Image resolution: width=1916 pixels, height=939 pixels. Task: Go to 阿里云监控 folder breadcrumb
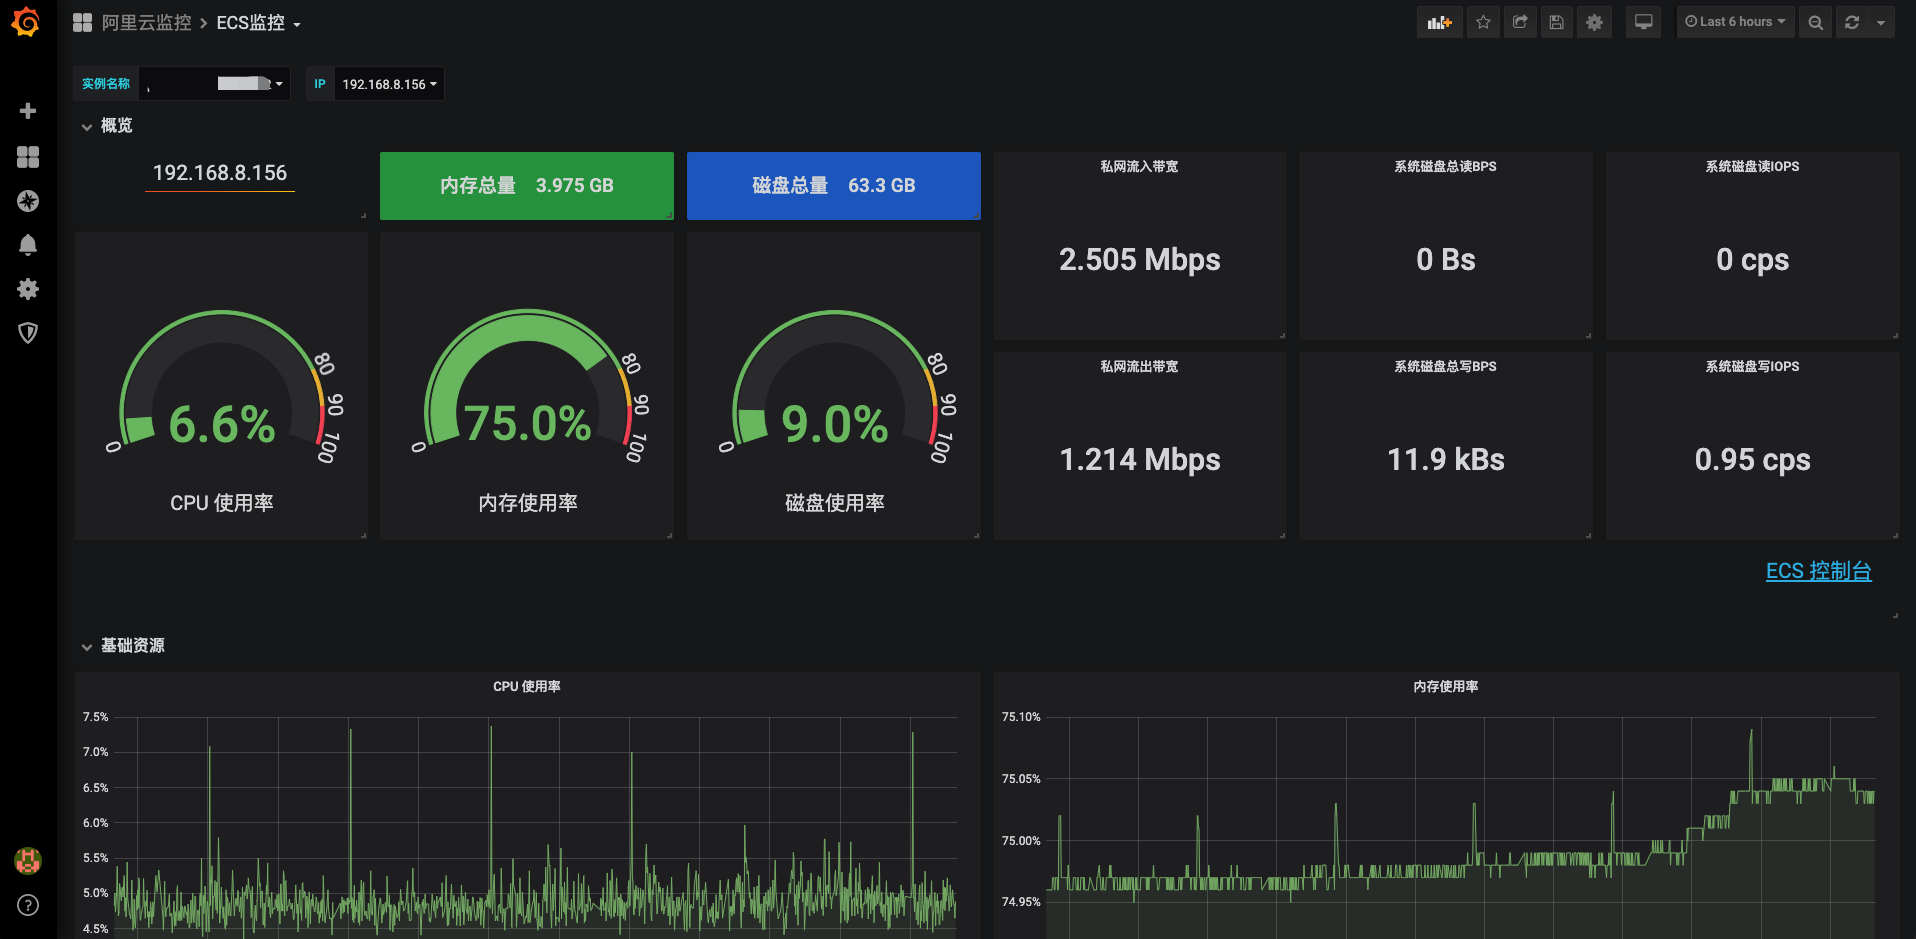[x=146, y=22]
